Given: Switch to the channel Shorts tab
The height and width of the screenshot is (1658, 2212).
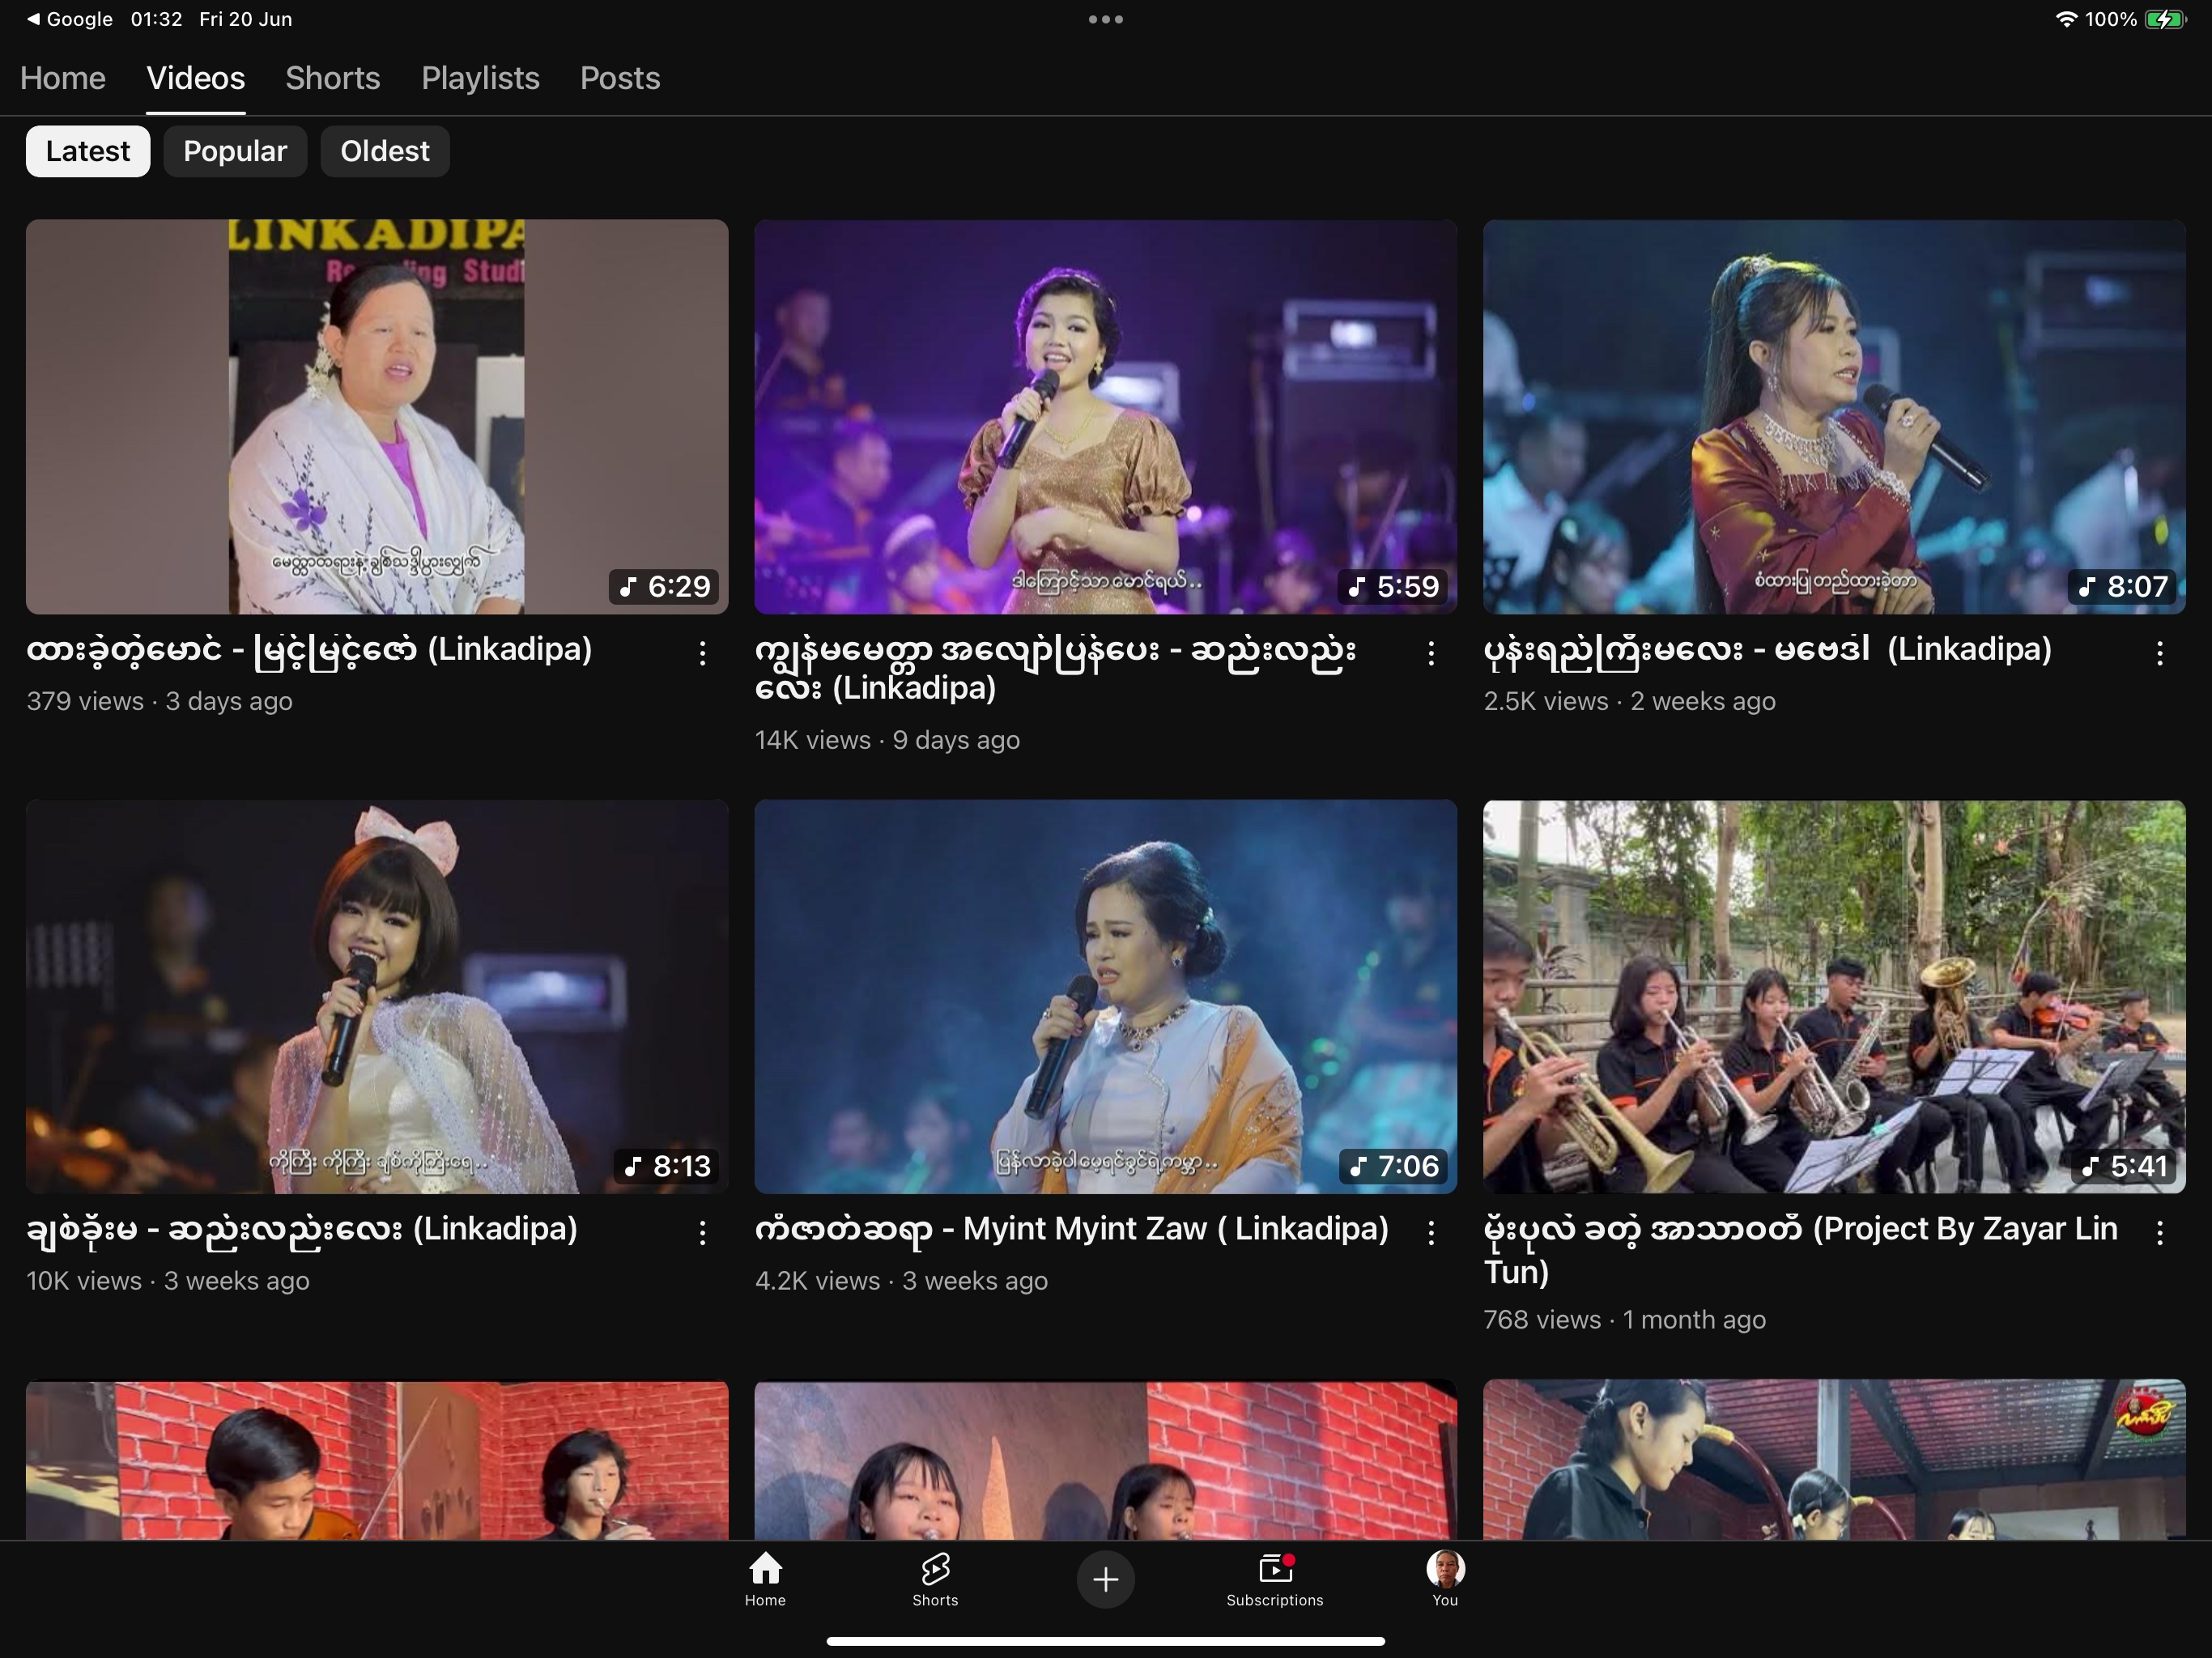Looking at the screenshot, I should [x=332, y=78].
